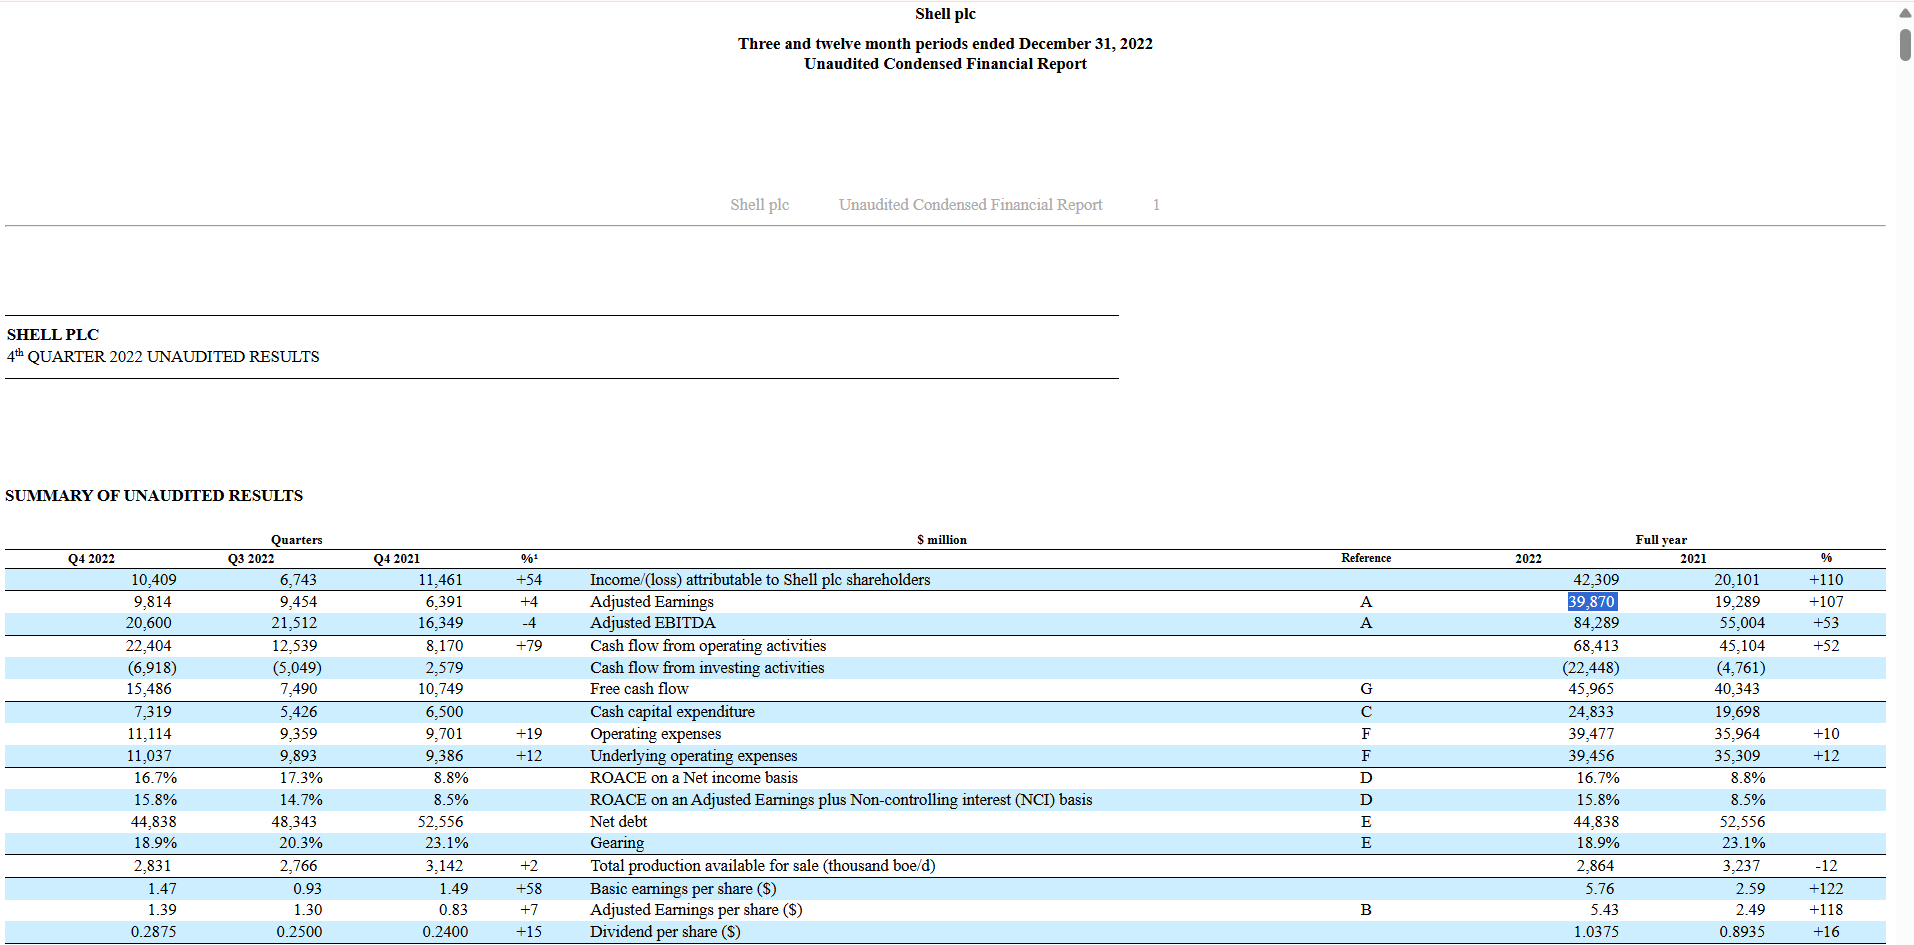Click reference letter G for Free cash flow
This screenshot has width=1914, height=945.
[1366, 689]
